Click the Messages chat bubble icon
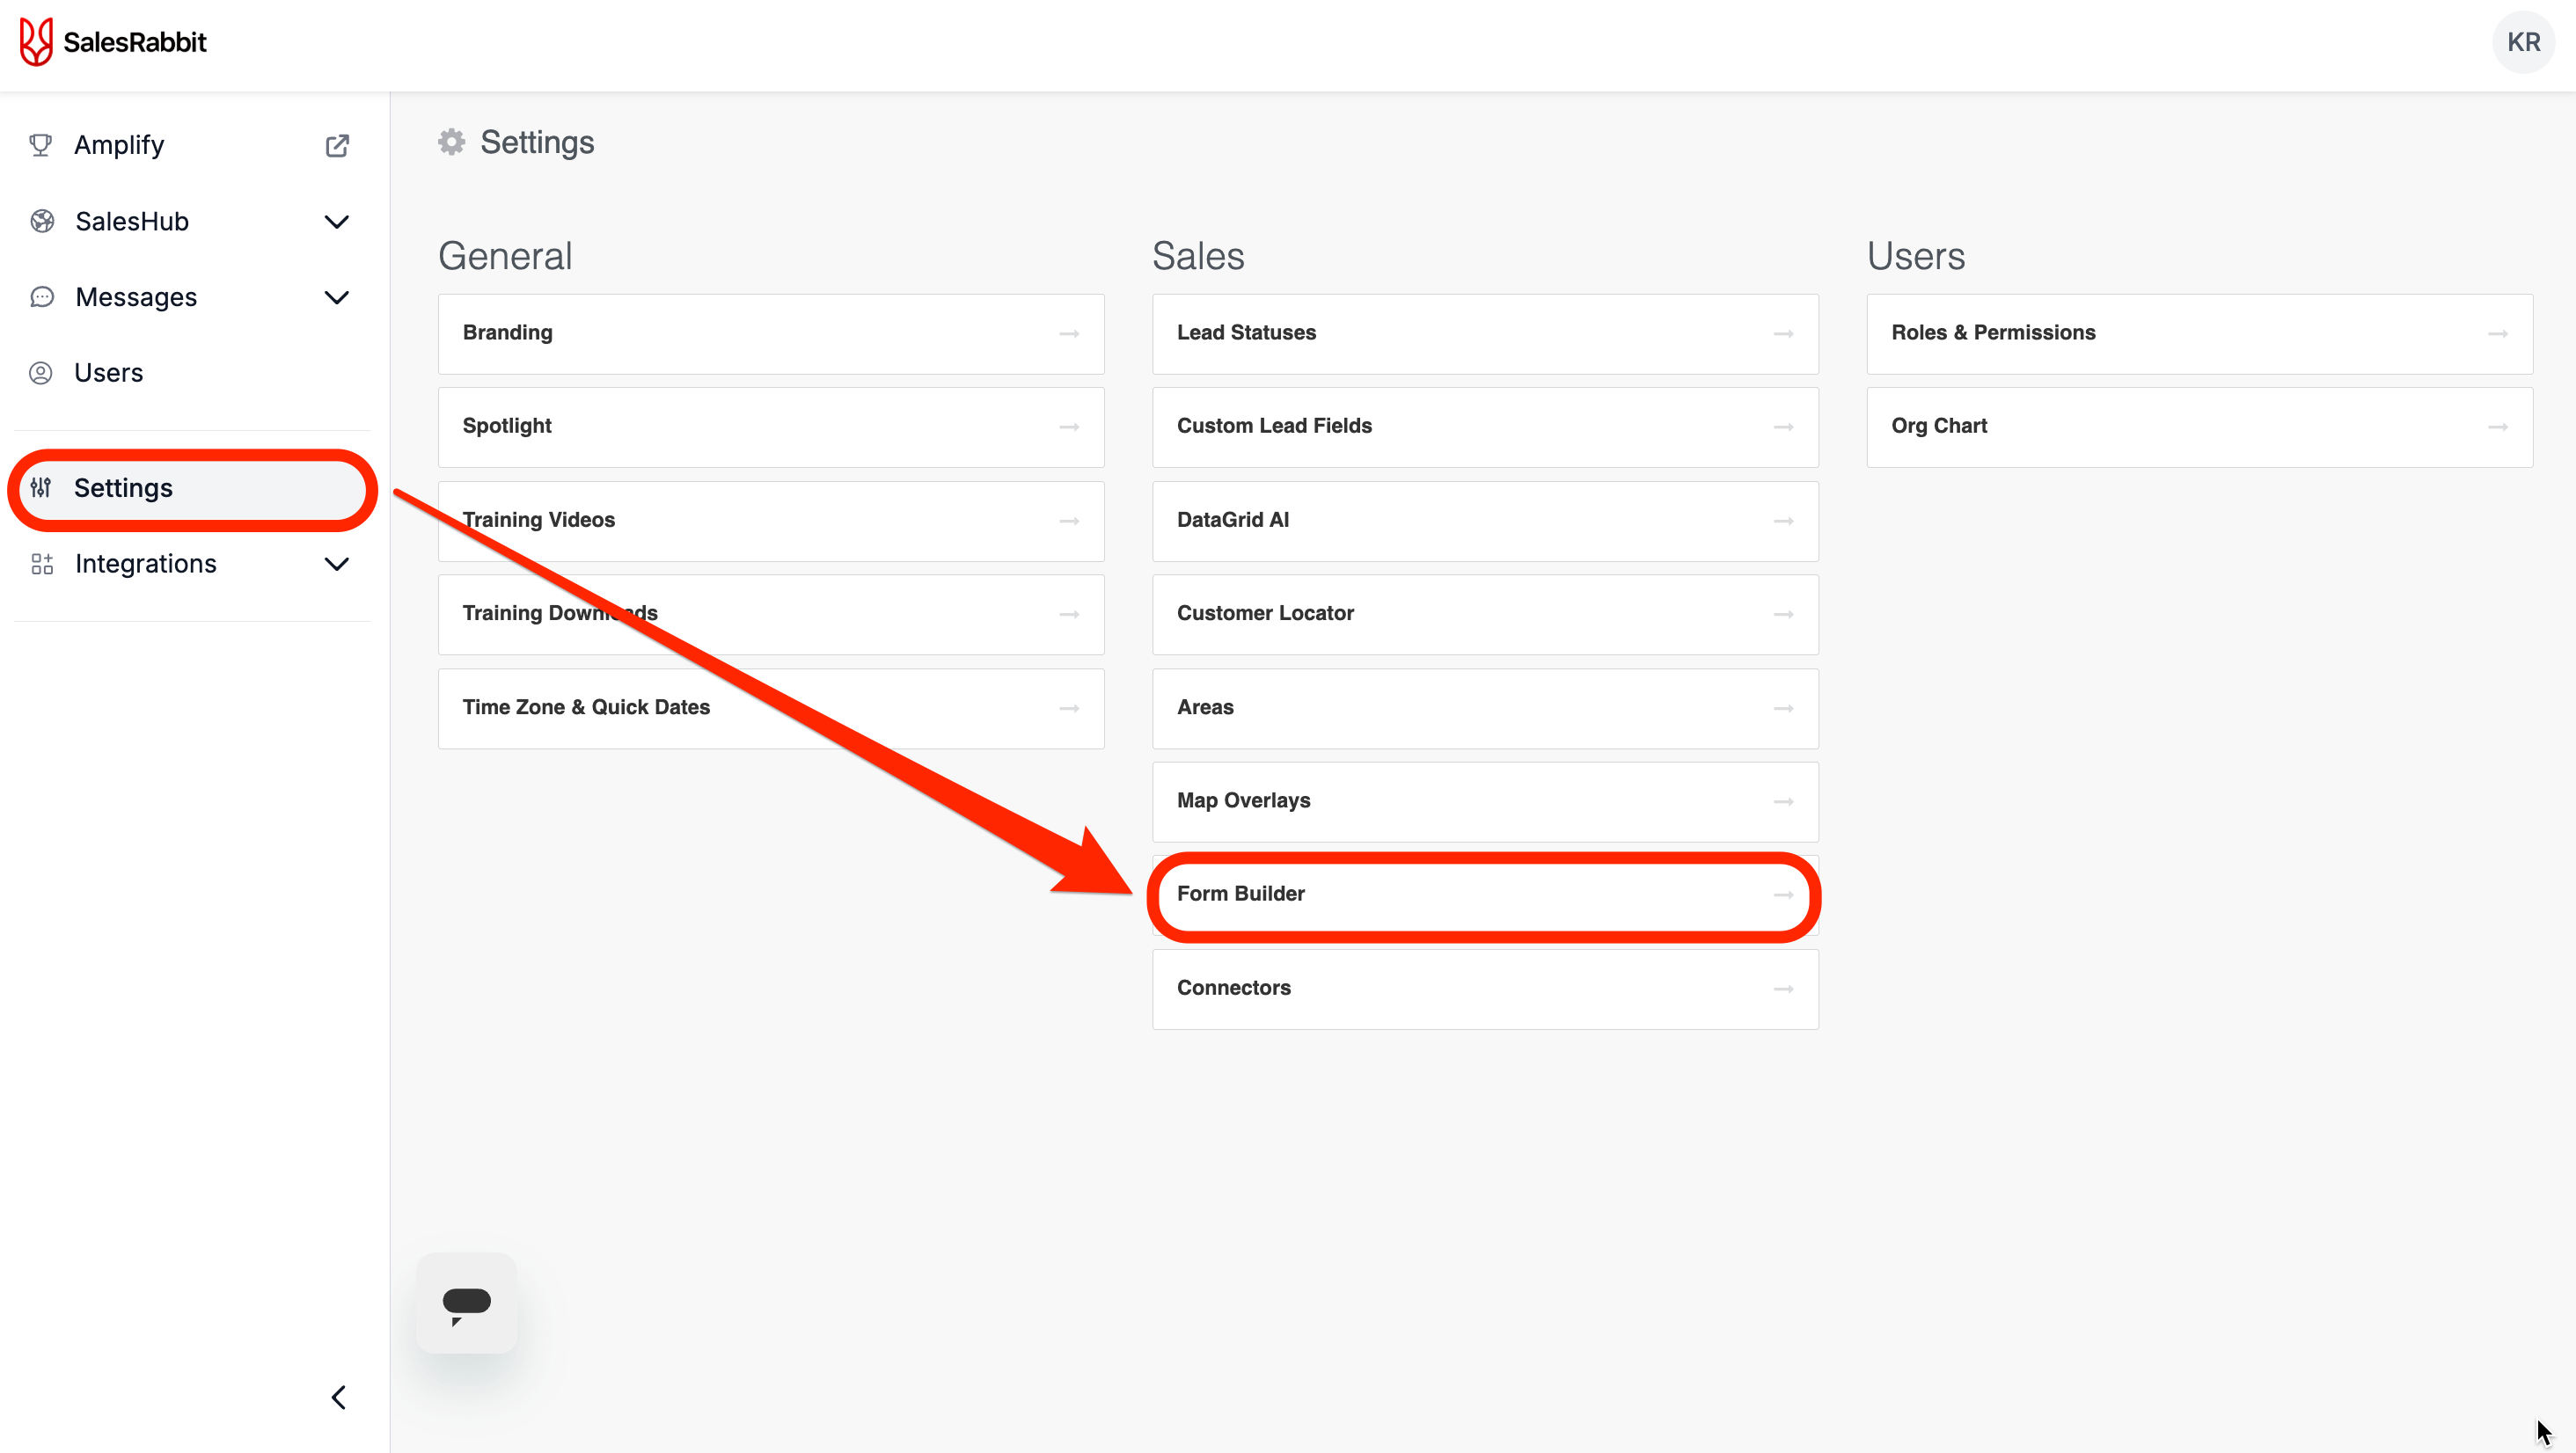The height and width of the screenshot is (1453, 2576). pos(42,297)
